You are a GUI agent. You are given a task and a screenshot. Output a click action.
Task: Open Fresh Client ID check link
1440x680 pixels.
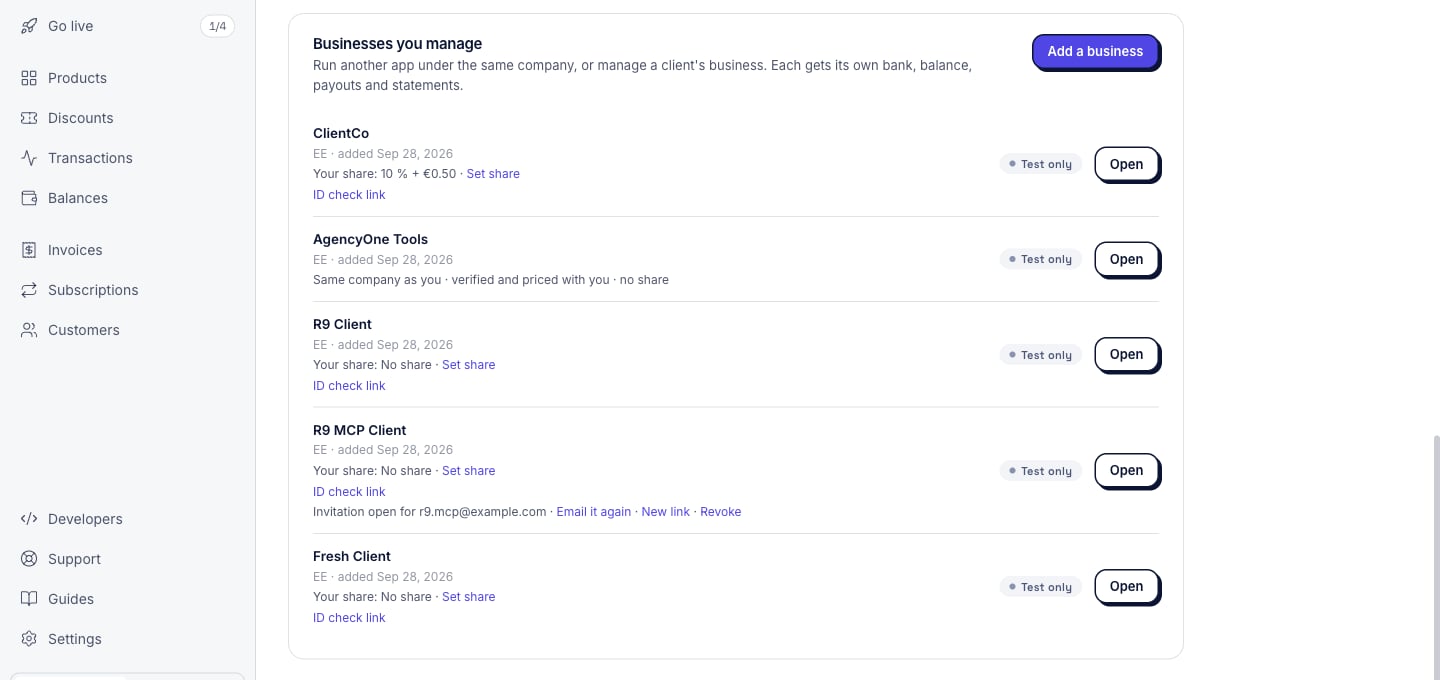tap(349, 618)
